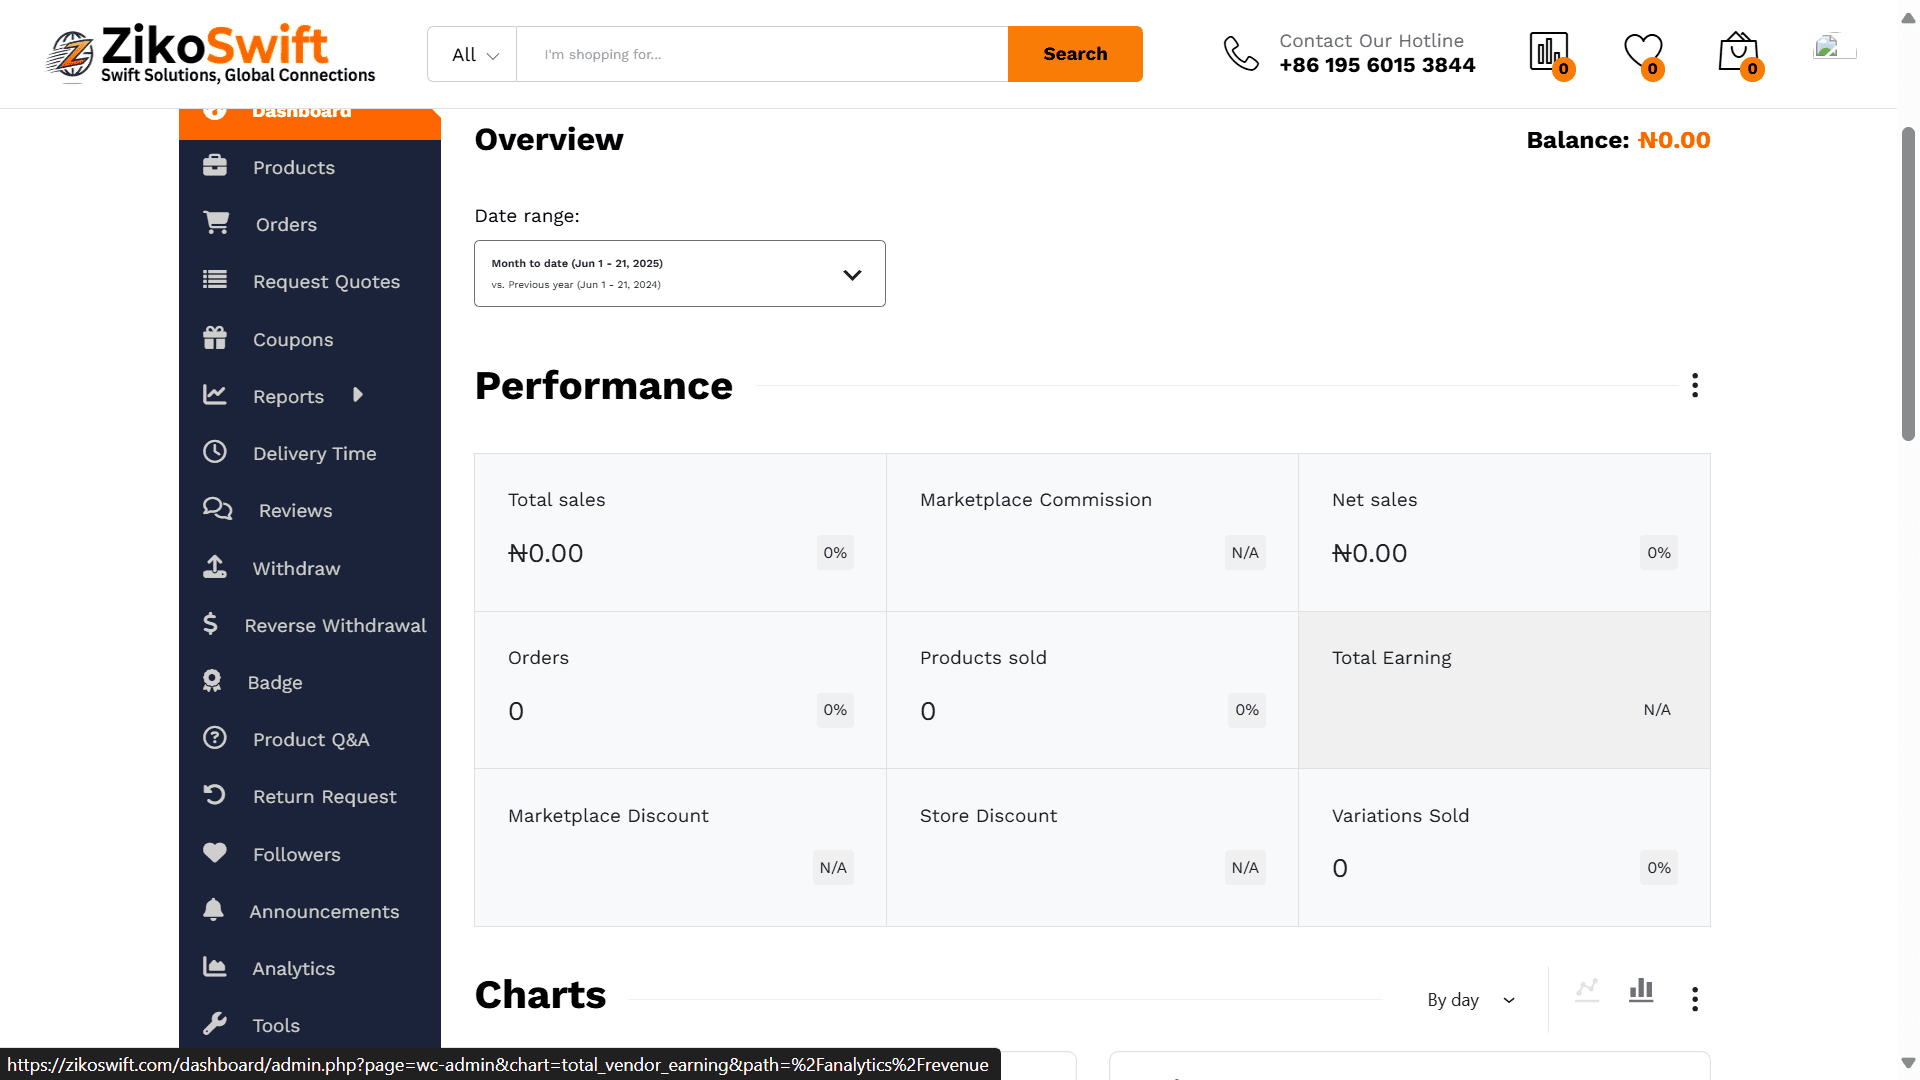This screenshot has height=1080, width=1920.
Task: Open the All categories search dropdown
Action: tap(473, 54)
